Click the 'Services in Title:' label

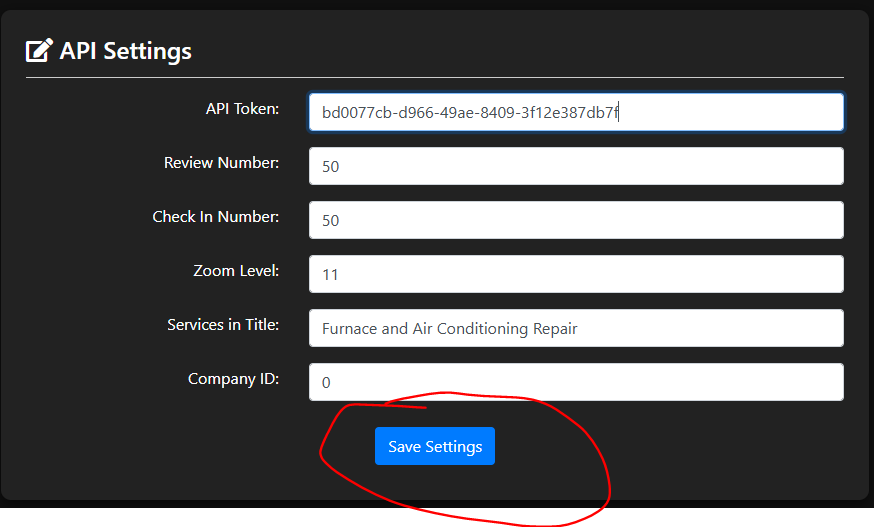(223, 324)
